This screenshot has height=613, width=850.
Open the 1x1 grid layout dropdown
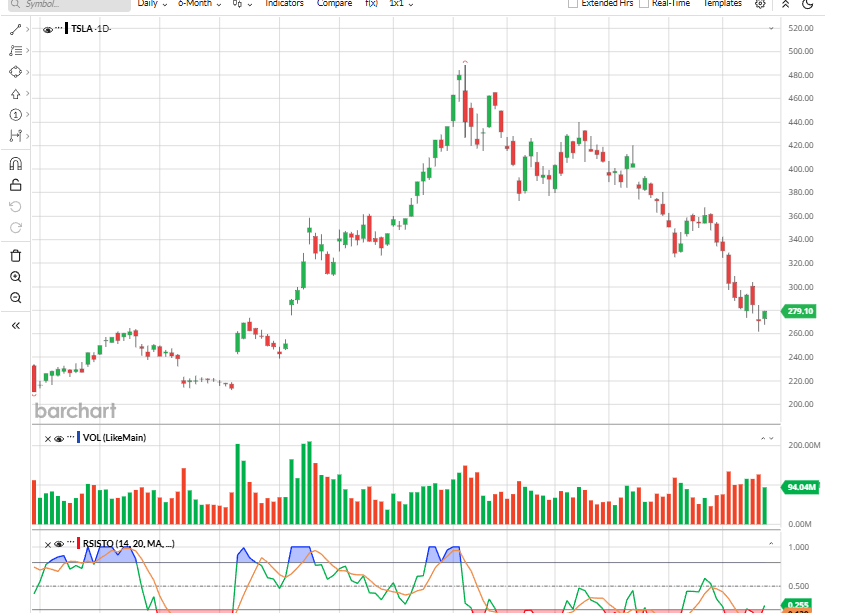pyautogui.click(x=401, y=4)
